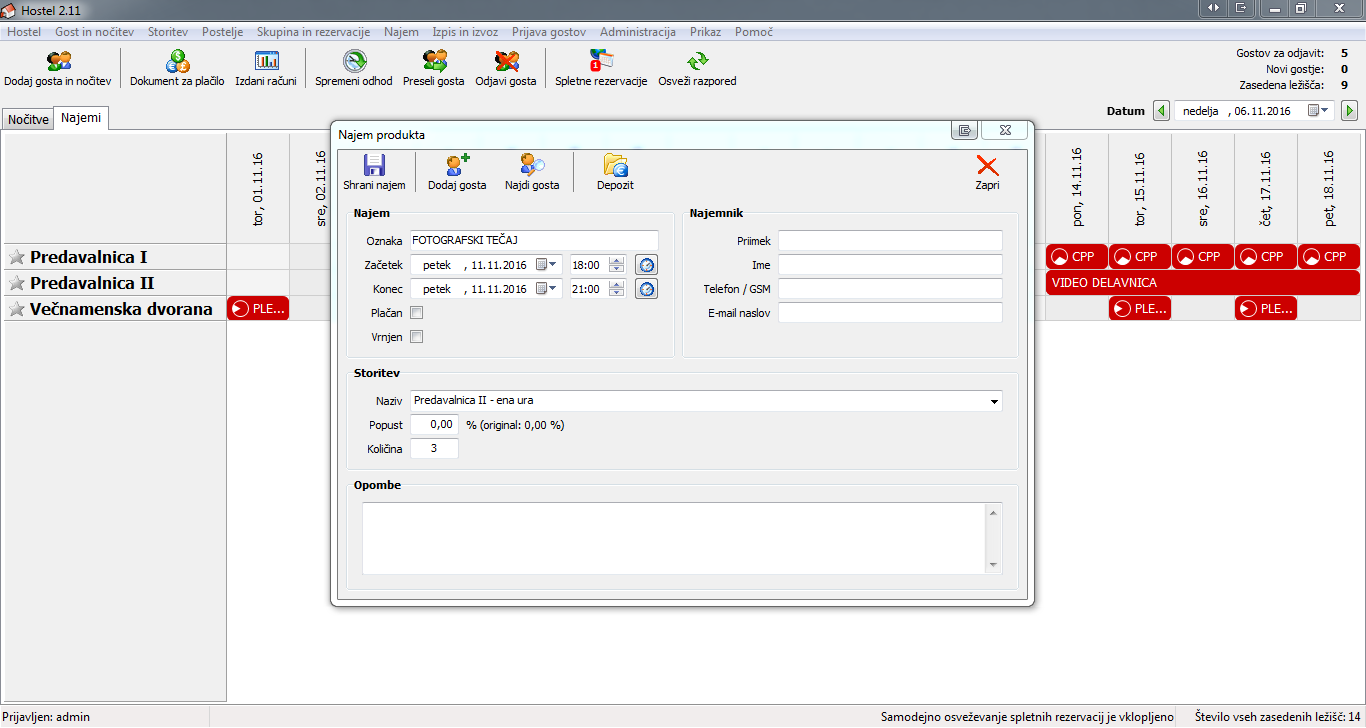1366x728 pixels.
Task: Open the Konec date picker dropdown
Action: (x=547, y=289)
